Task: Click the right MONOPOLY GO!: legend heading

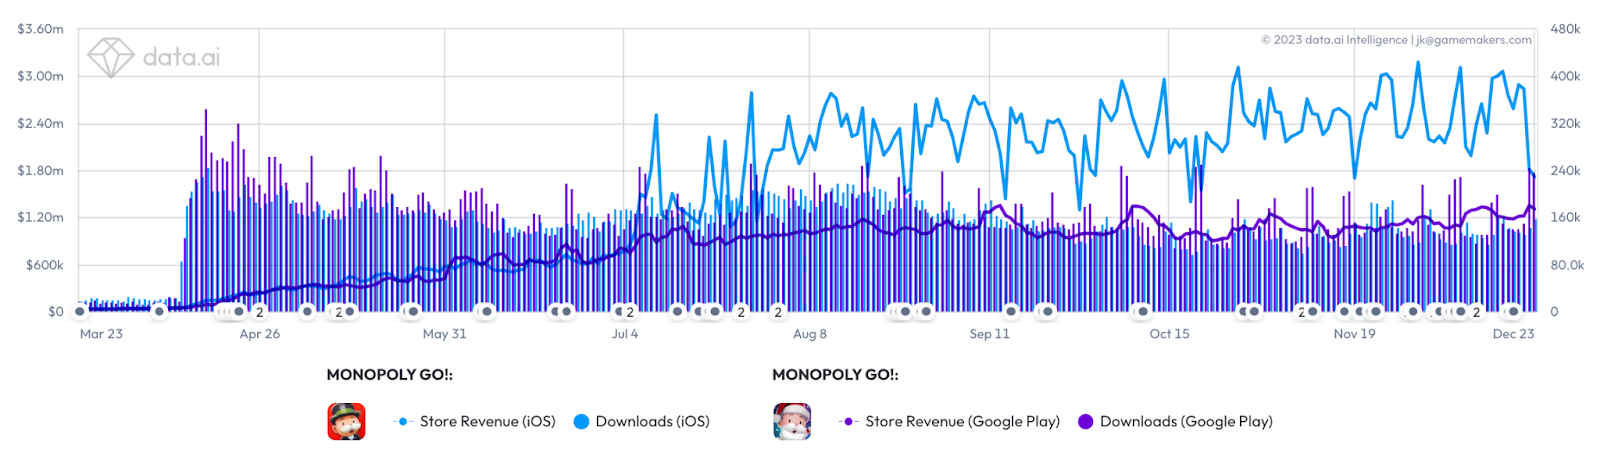Action: (x=836, y=375)
